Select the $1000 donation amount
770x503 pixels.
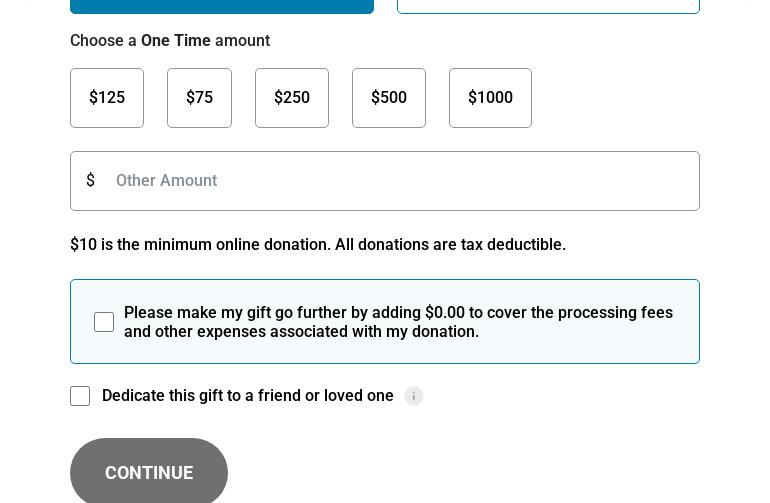[x=490, y=98]
